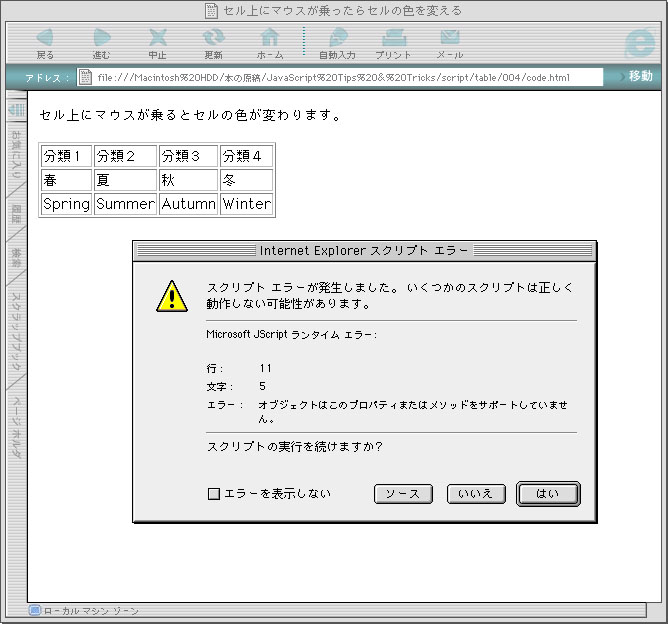
Task: Click the スクリプトの実行を続けますか? text
Action: pos(295,446)
